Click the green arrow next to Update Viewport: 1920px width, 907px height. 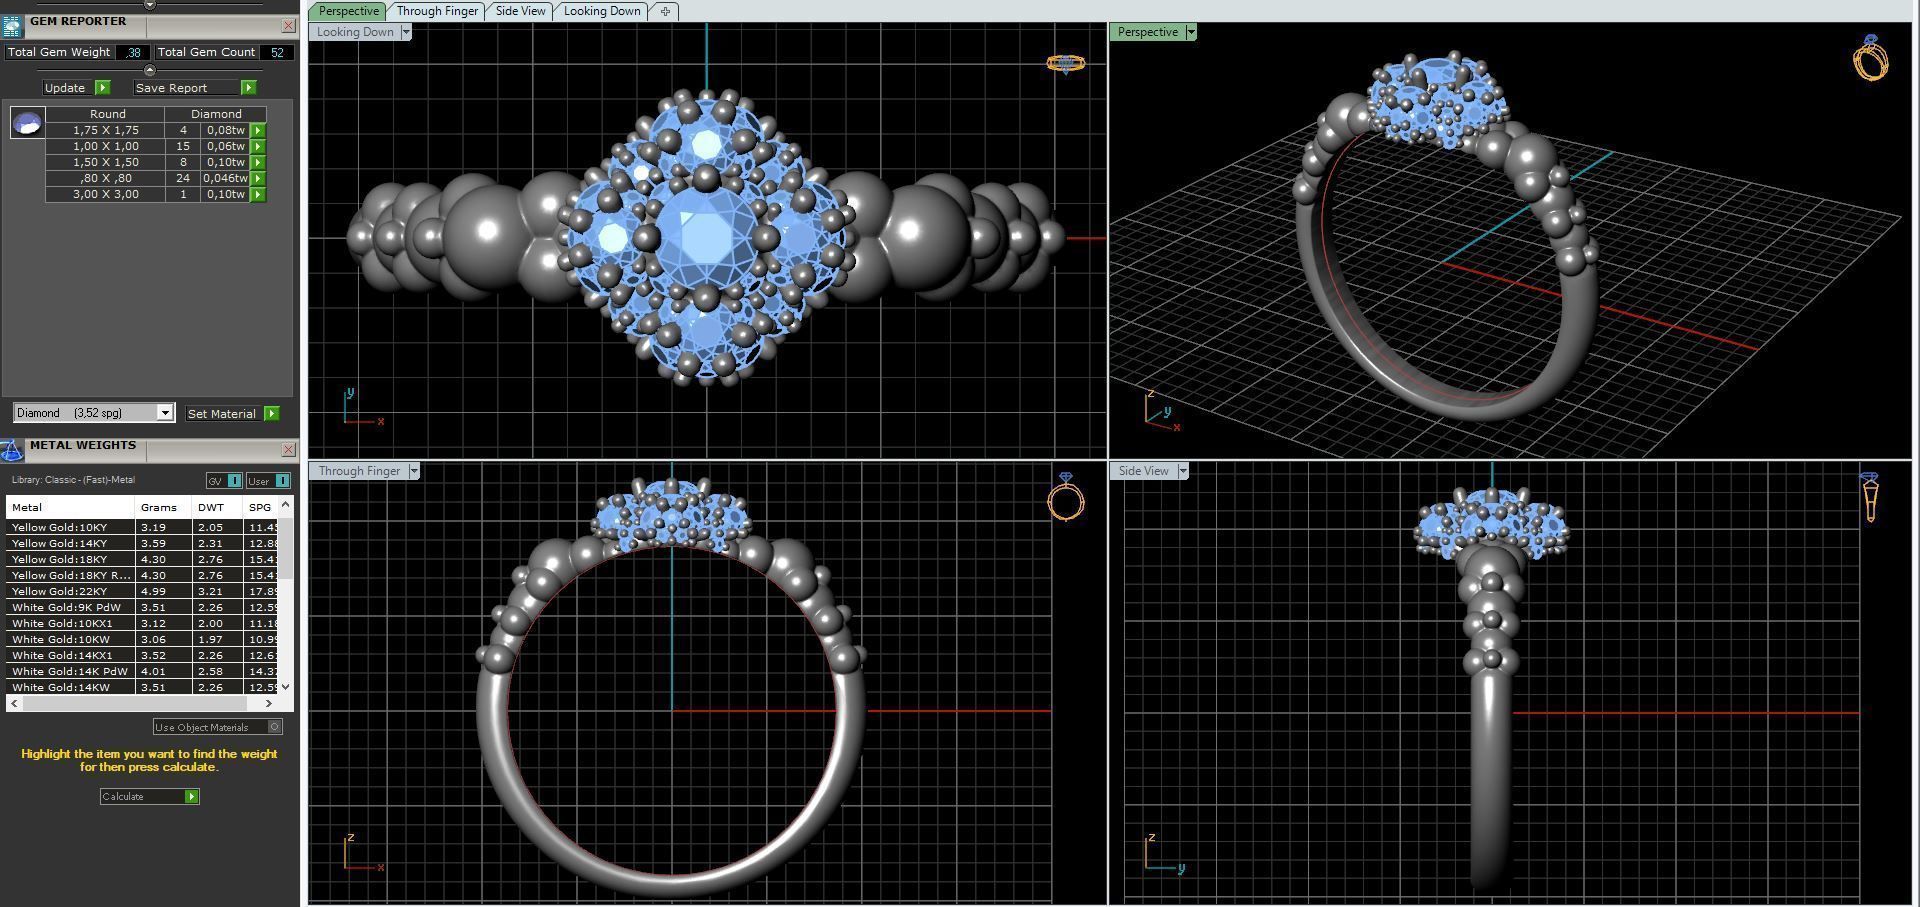102,87
